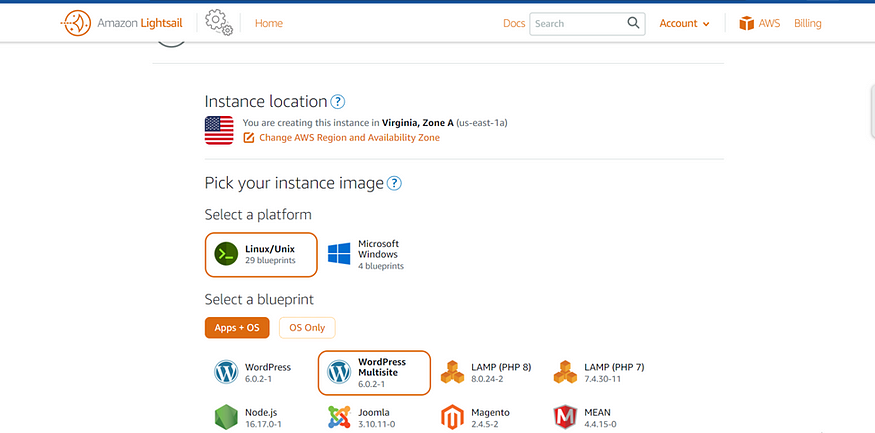Viewport: 875px width, 433px height.
Task: Click the MEAN shield icon
Action: coord(565,417)
